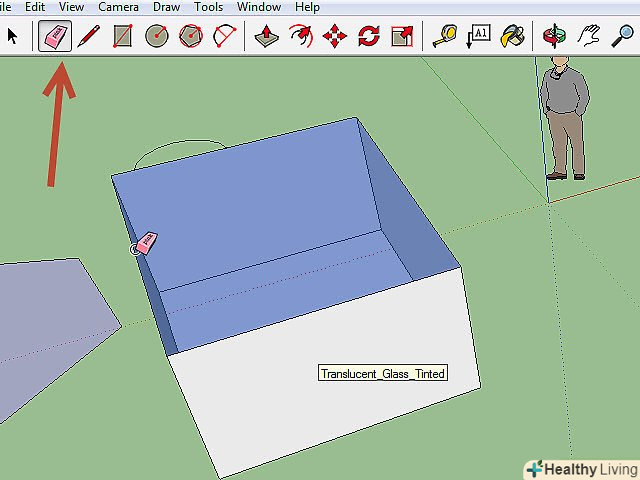Activate the Eraser tool
Image resolution: width=640 pixels, height=480 pixels.
[x=55, y=37]
